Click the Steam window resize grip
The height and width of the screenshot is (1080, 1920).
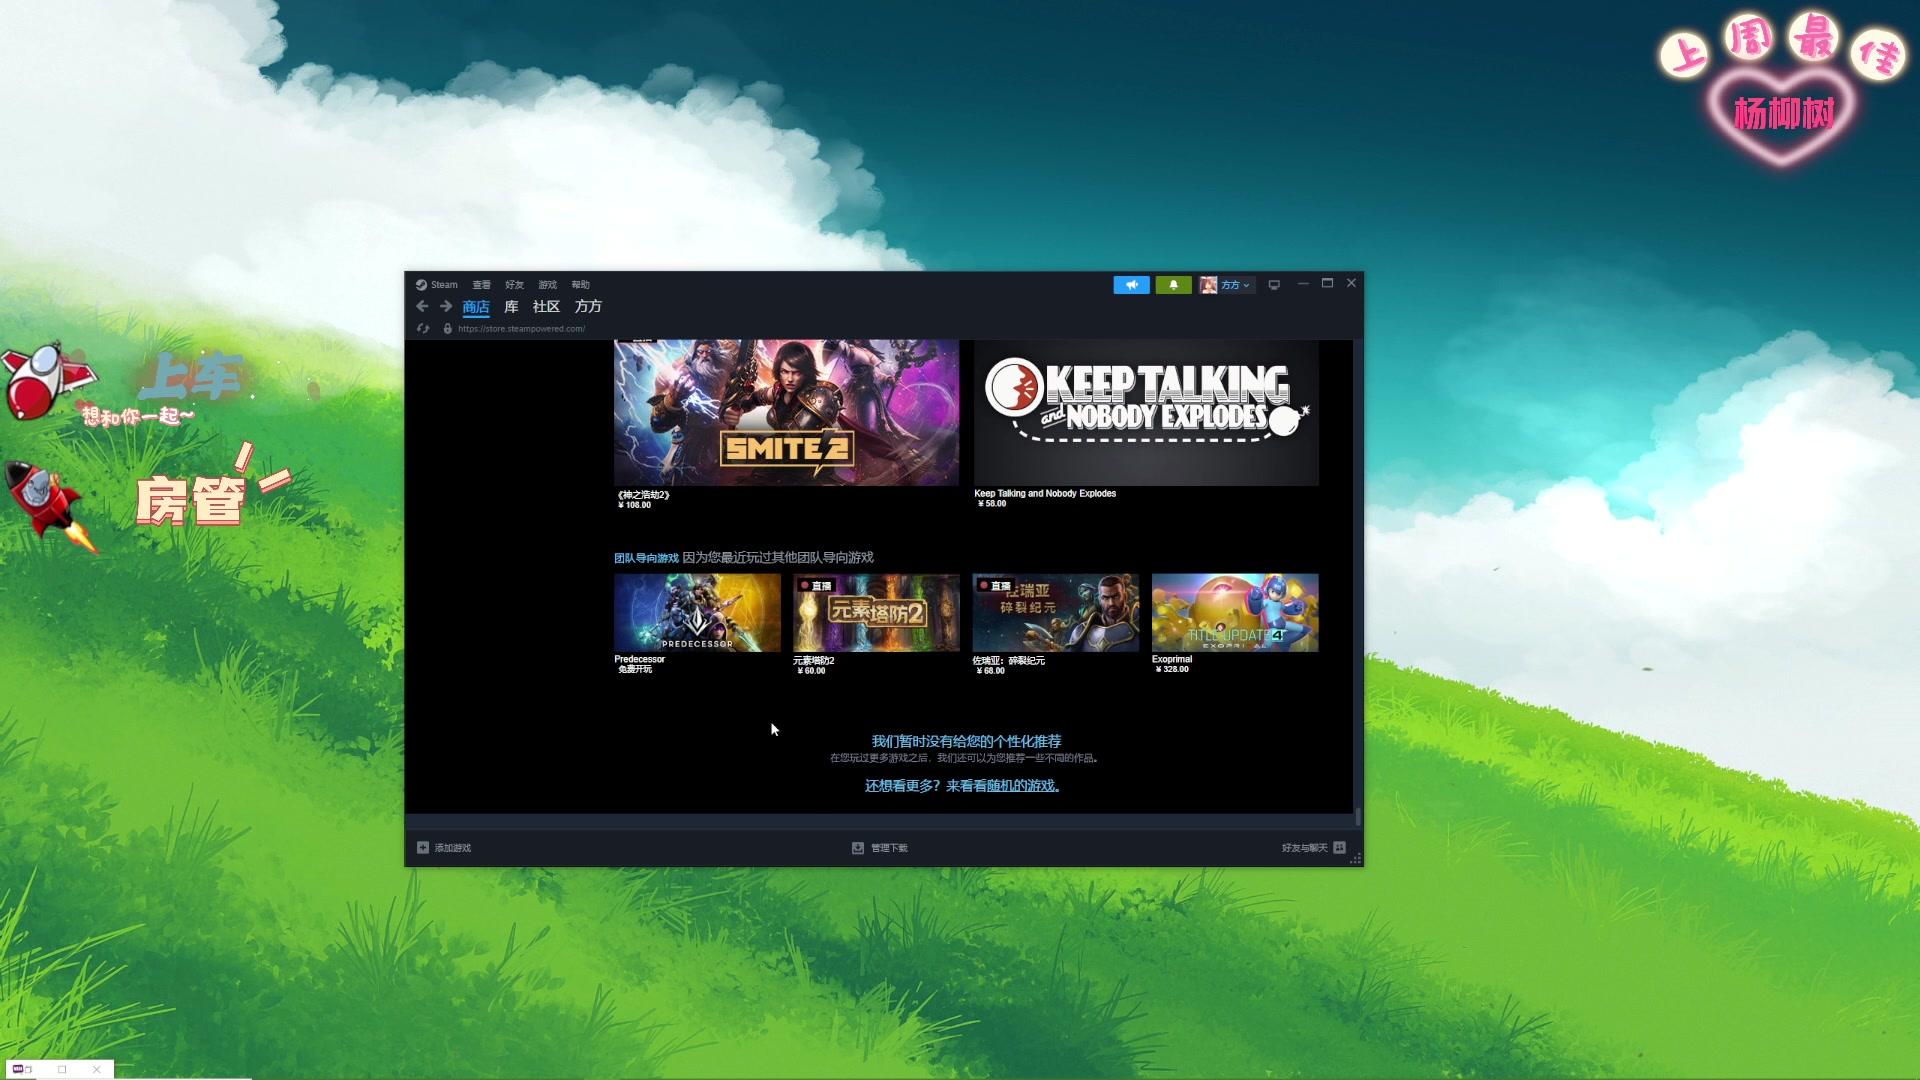pos(1357,859)
